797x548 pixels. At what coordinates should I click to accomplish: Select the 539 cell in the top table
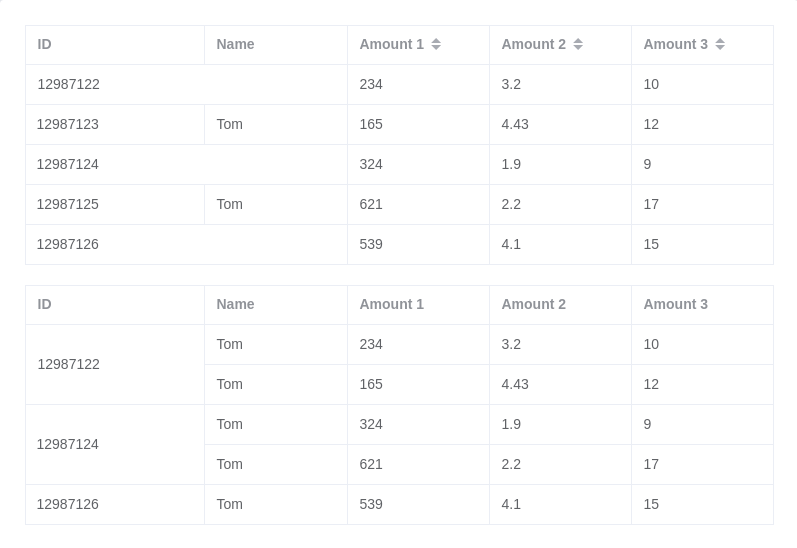tap(371, 244)
